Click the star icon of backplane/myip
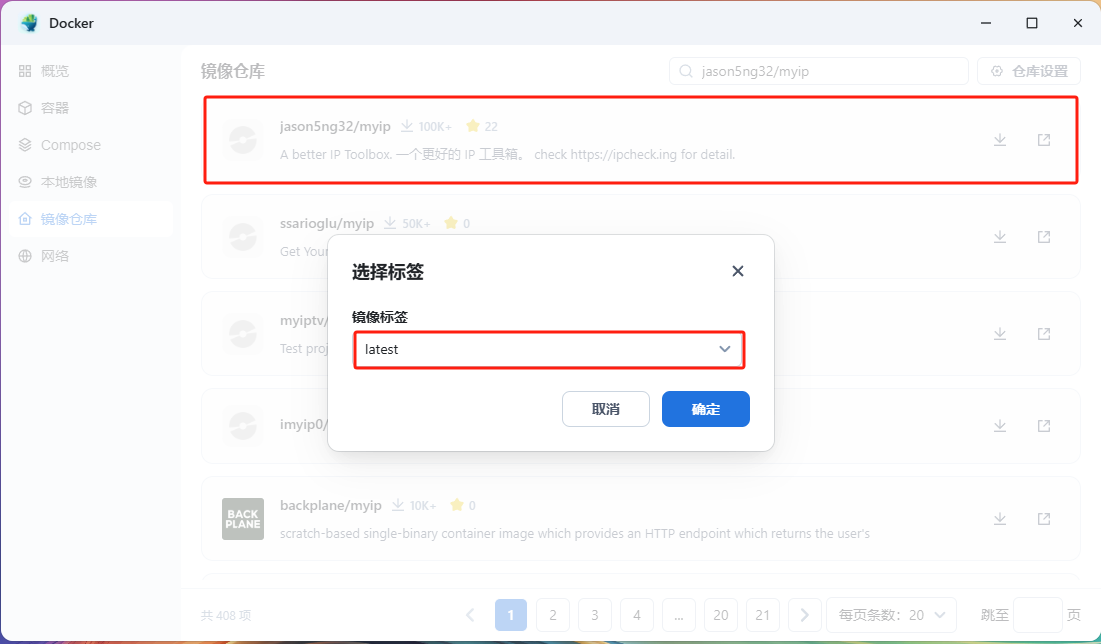The image size is (1101, 644). pyautogui.click(x=457, y=506)
